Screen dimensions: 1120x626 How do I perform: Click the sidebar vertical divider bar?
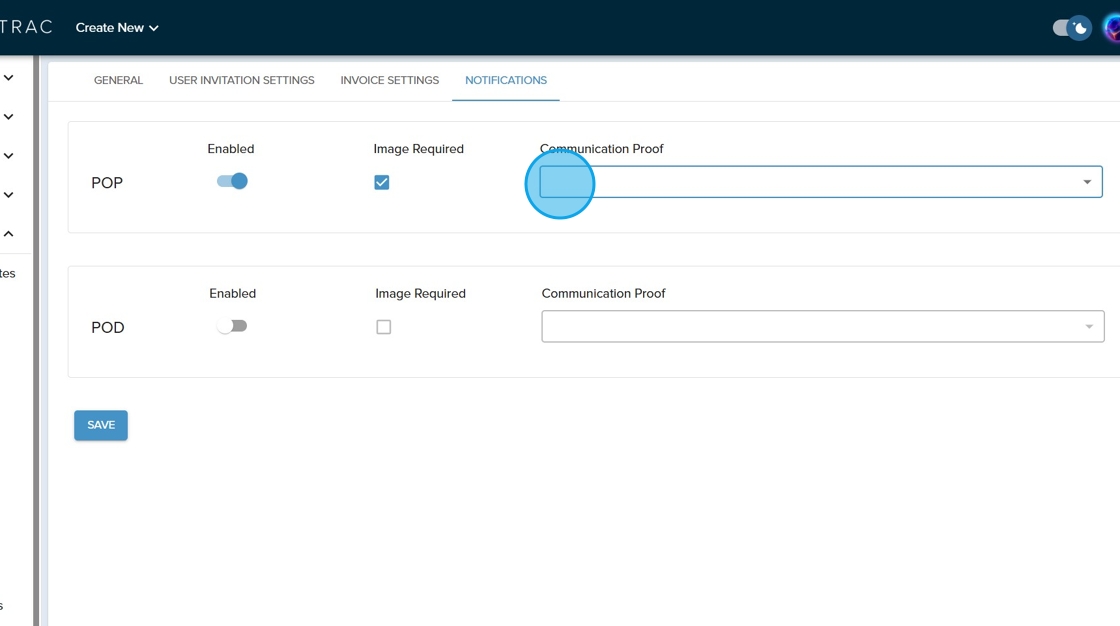pos(36,340)
